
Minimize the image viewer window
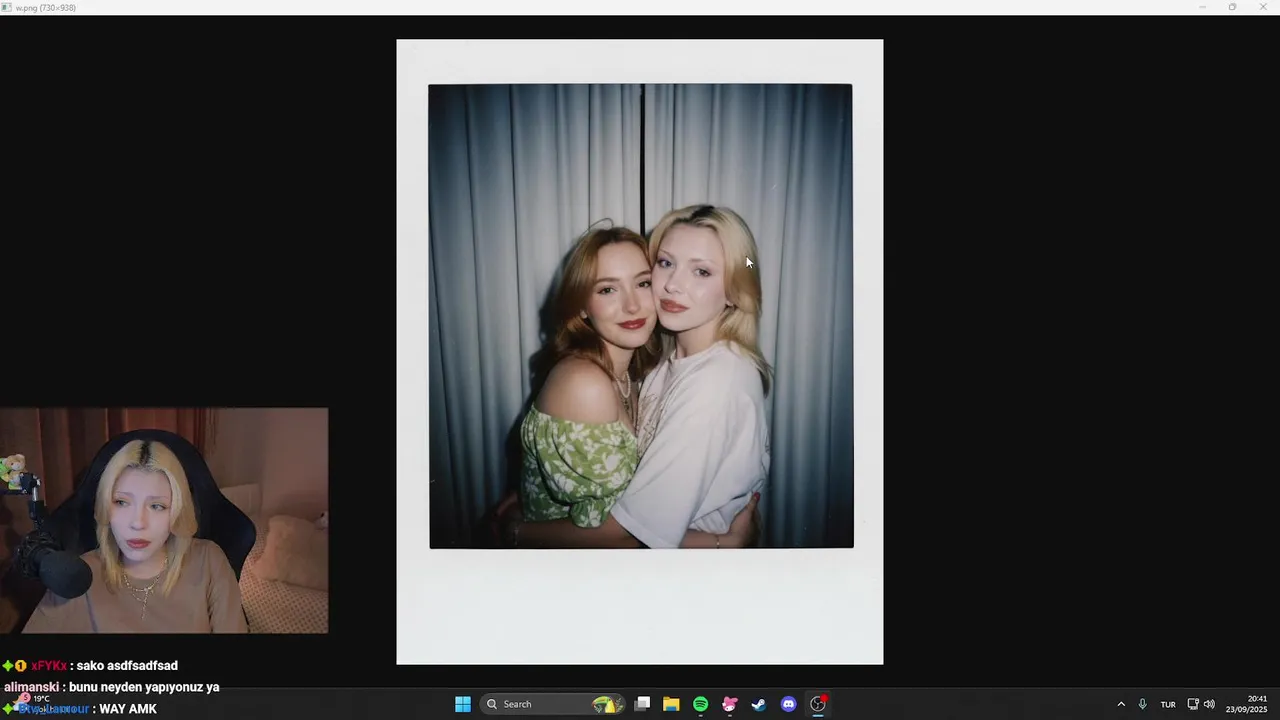[x=1202, y=7]
